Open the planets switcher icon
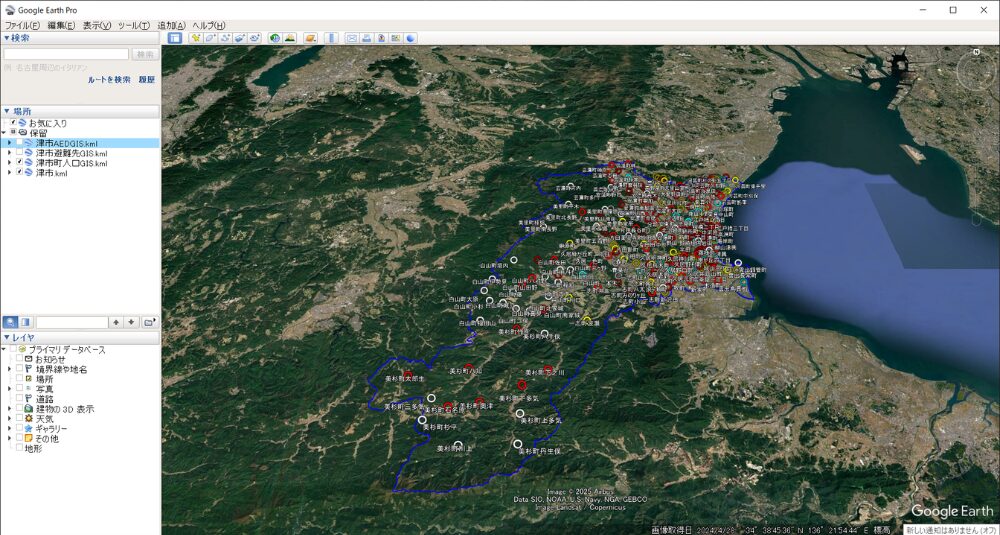Viewport: 1000px width, 535px height. pos(310,38)
